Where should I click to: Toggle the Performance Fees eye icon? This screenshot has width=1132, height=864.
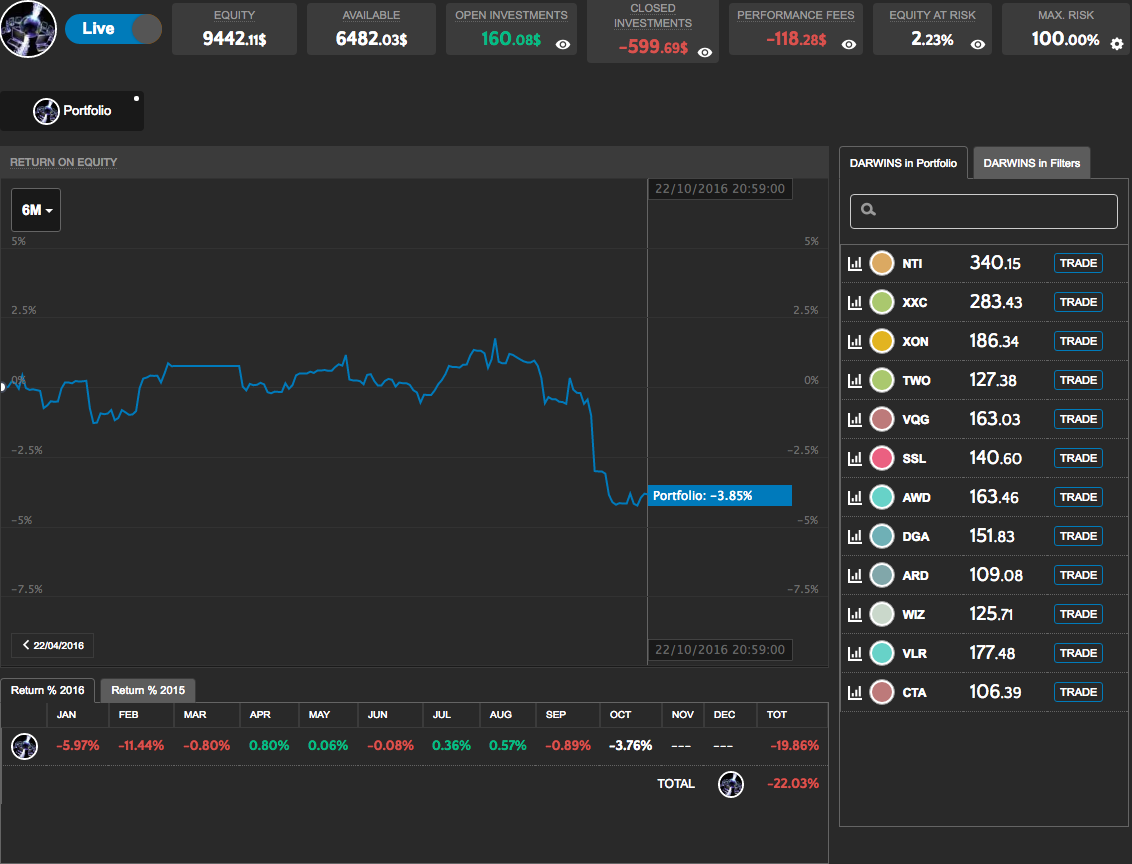point(849,45)
